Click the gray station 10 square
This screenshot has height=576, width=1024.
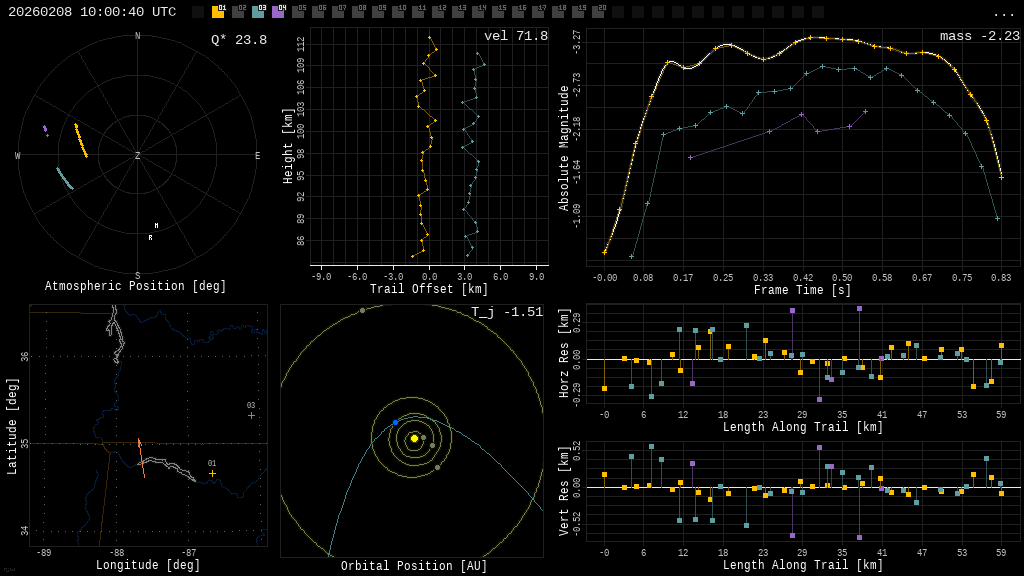click(398, 12)
